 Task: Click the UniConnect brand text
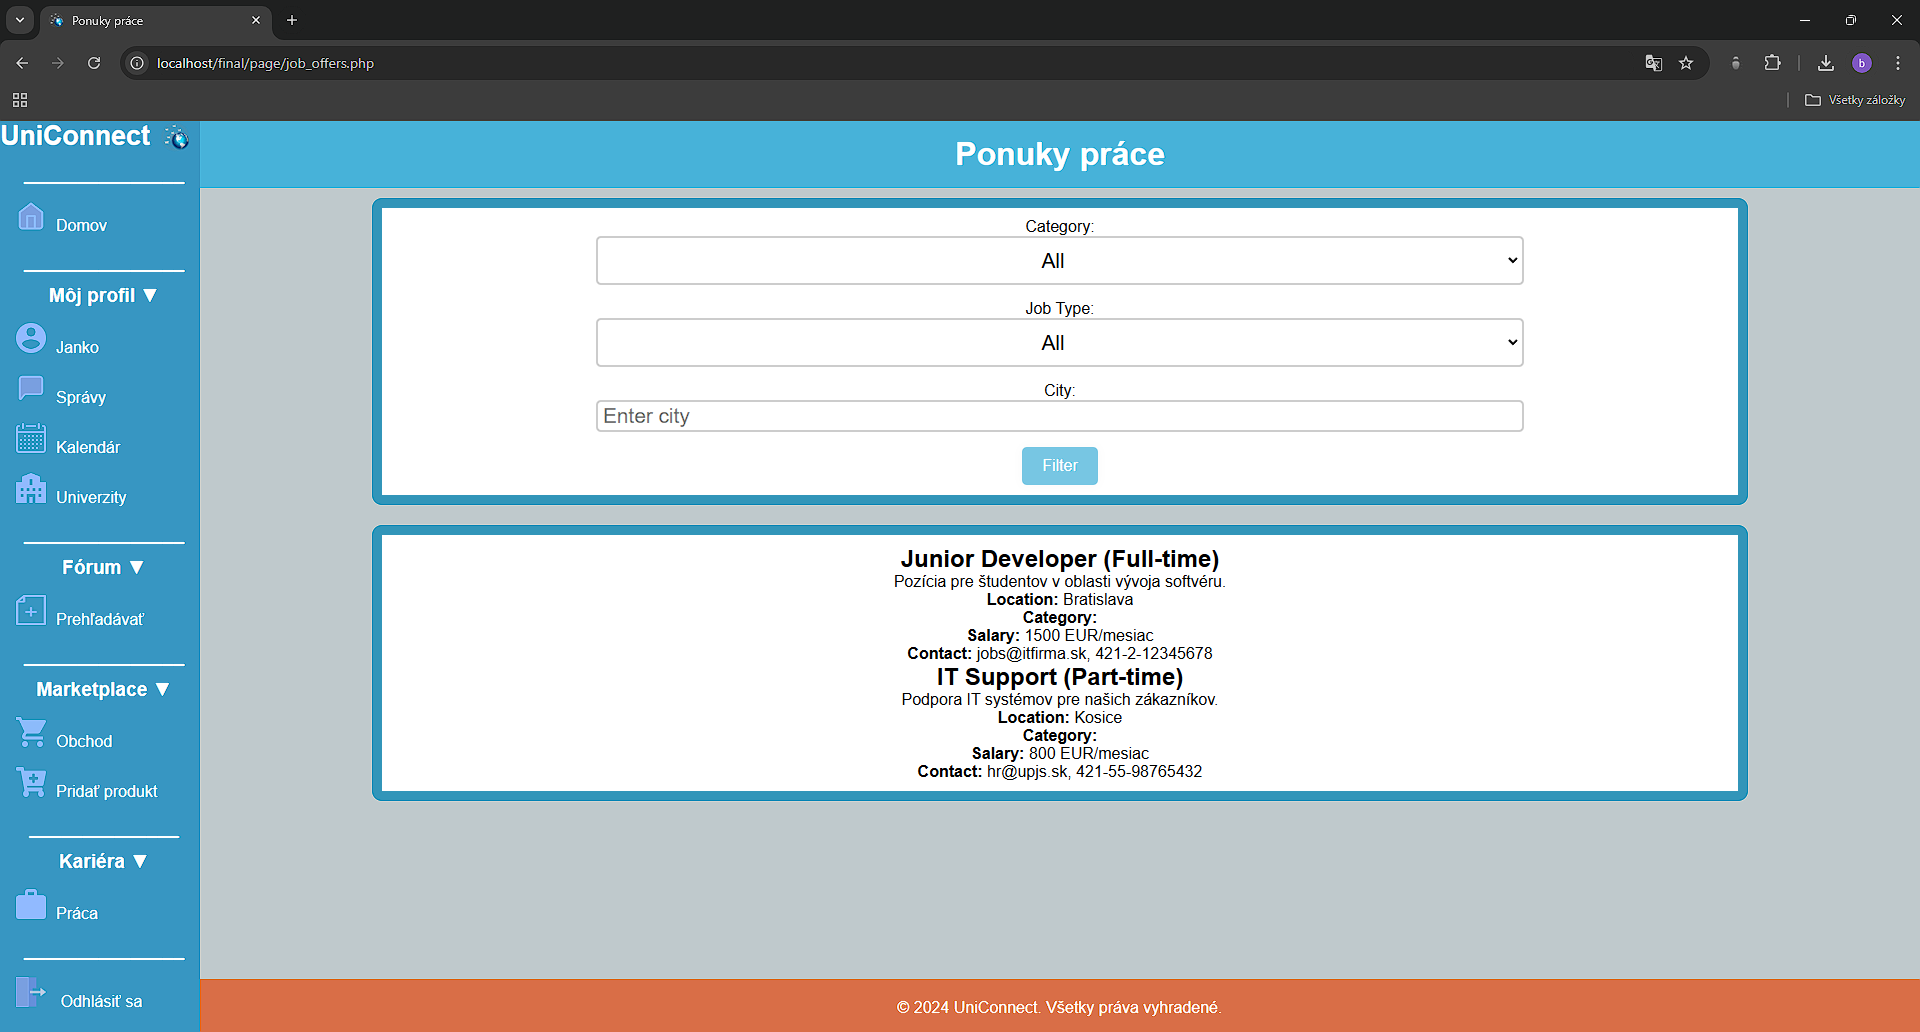click(x=75, y=136)
